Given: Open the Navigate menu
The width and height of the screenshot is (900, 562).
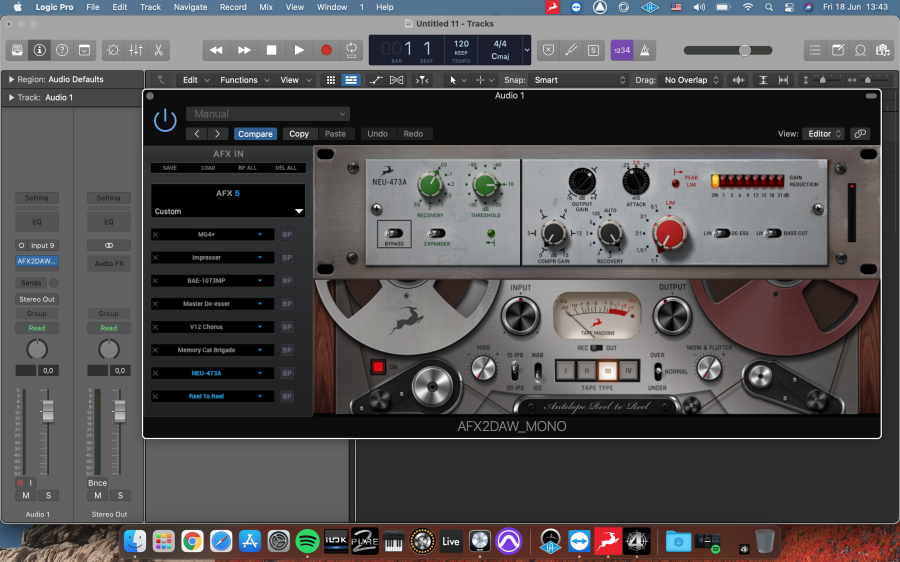Looking at the screenshot, I should [190, 7].
